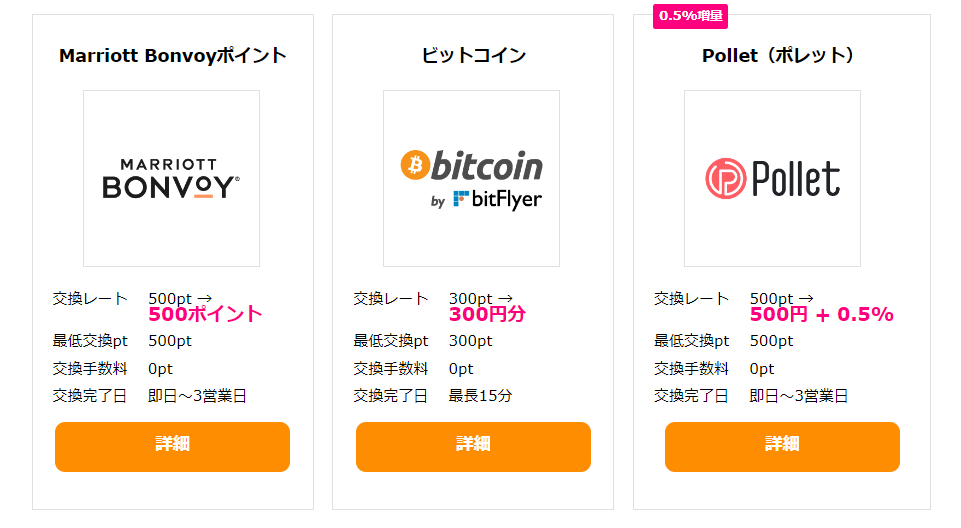Select the Pollet（ポレット）heading
961x528 pixels.
point(778,56)
